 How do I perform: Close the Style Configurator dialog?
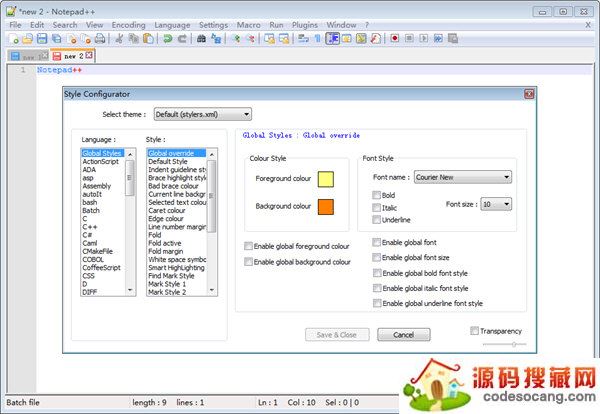point(529,94)
